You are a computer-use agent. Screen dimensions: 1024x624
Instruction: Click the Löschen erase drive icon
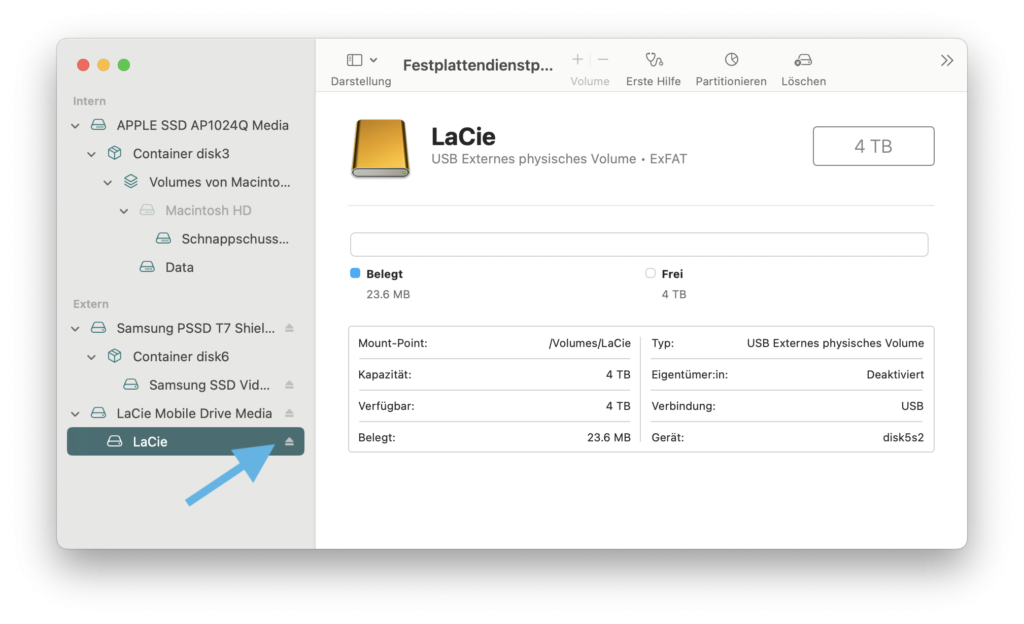pyautogui.click(x=803, y=60)
